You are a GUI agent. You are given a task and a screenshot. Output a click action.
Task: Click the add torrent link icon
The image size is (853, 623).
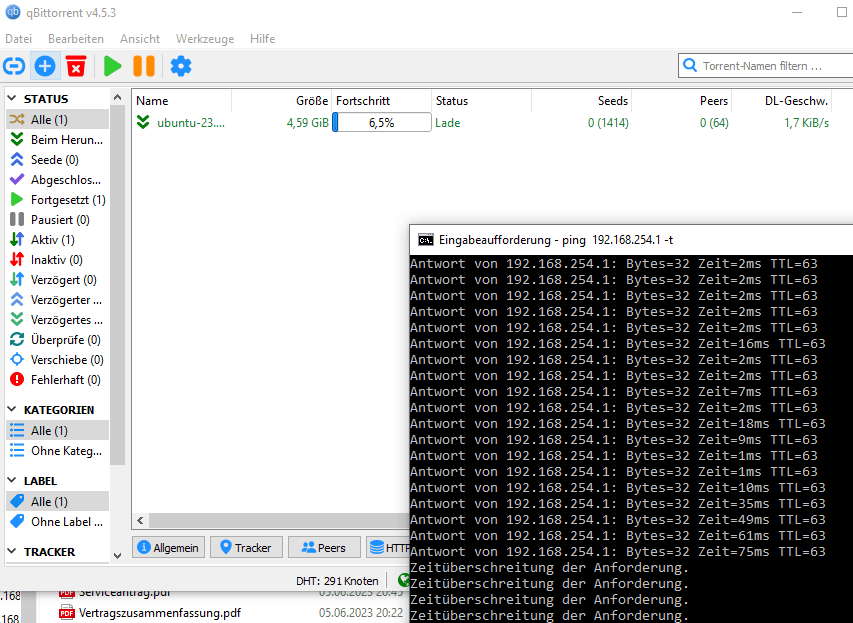click(x=14, y=66)
